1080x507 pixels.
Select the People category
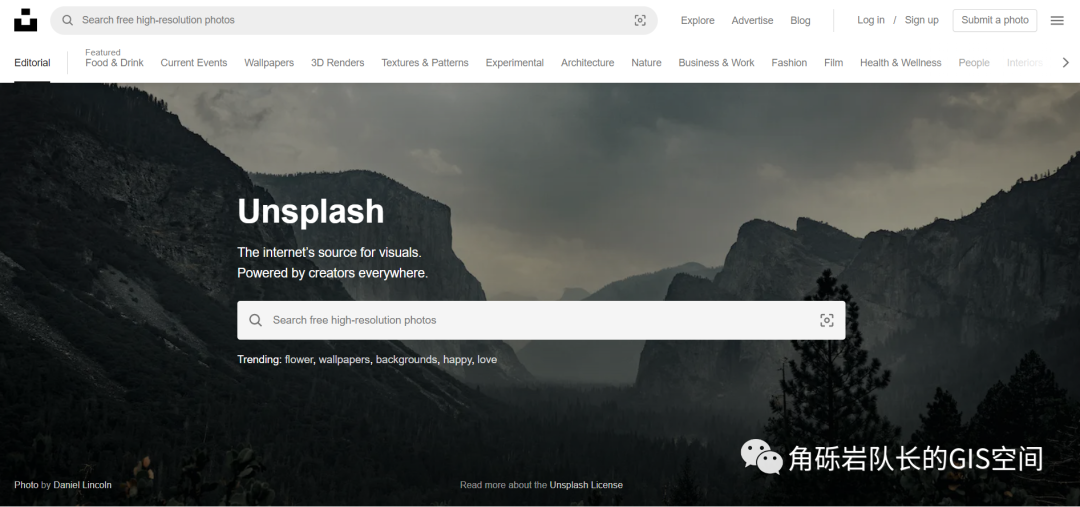(x=974, y=63)
